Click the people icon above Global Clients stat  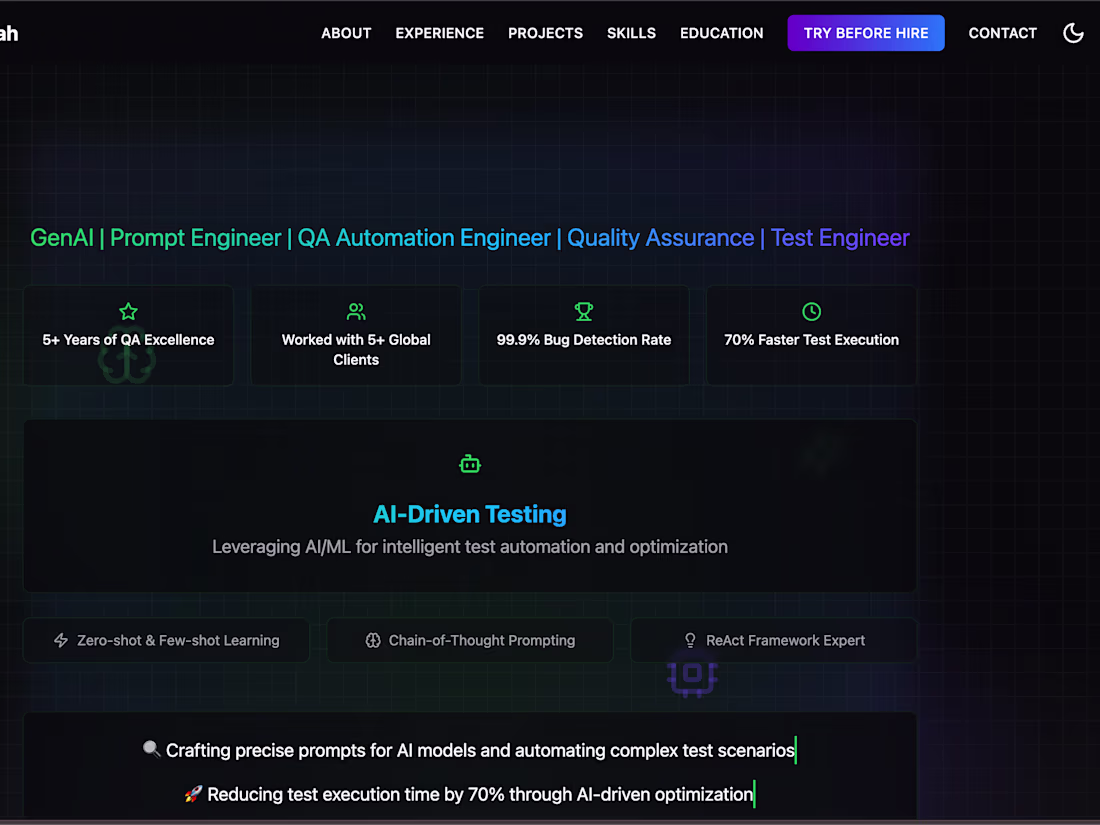356,311
